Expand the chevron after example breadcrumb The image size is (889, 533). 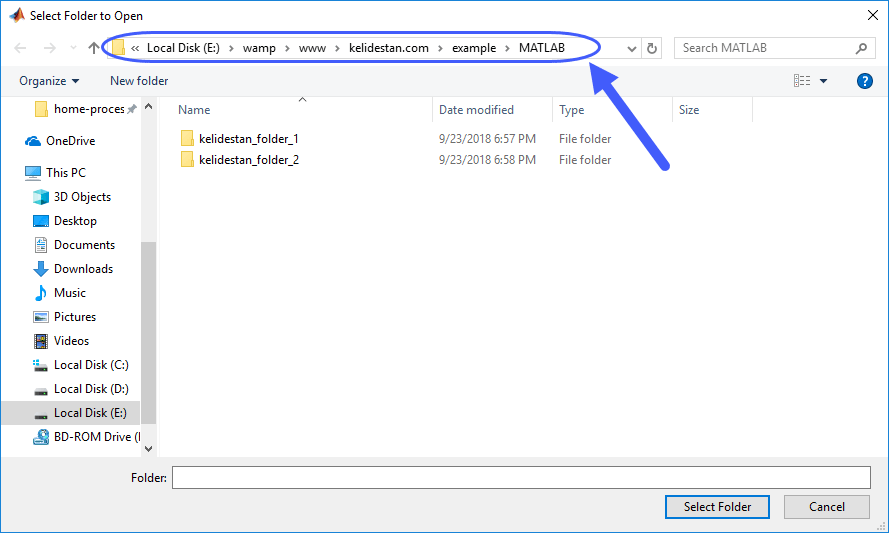click(x=507, y=48)
